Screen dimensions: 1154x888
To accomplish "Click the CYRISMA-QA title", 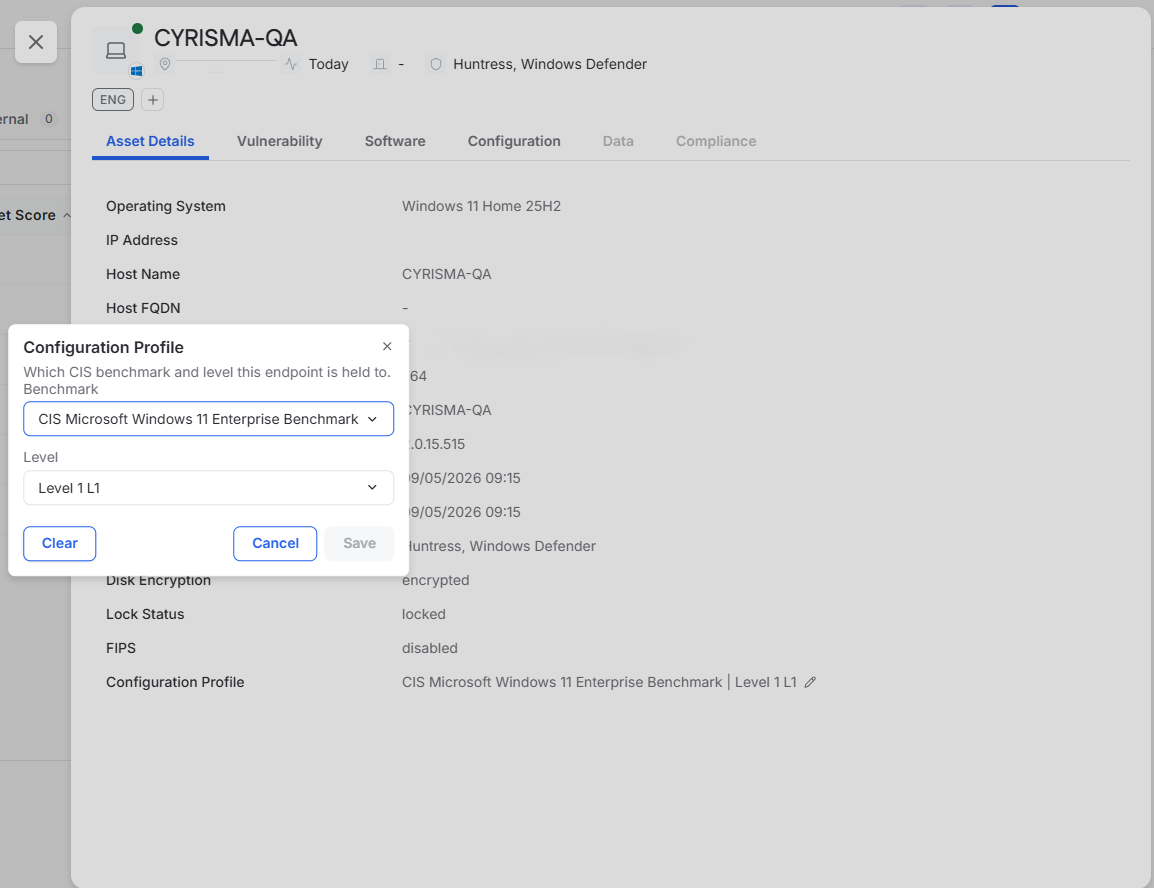I will pos(225,38).
